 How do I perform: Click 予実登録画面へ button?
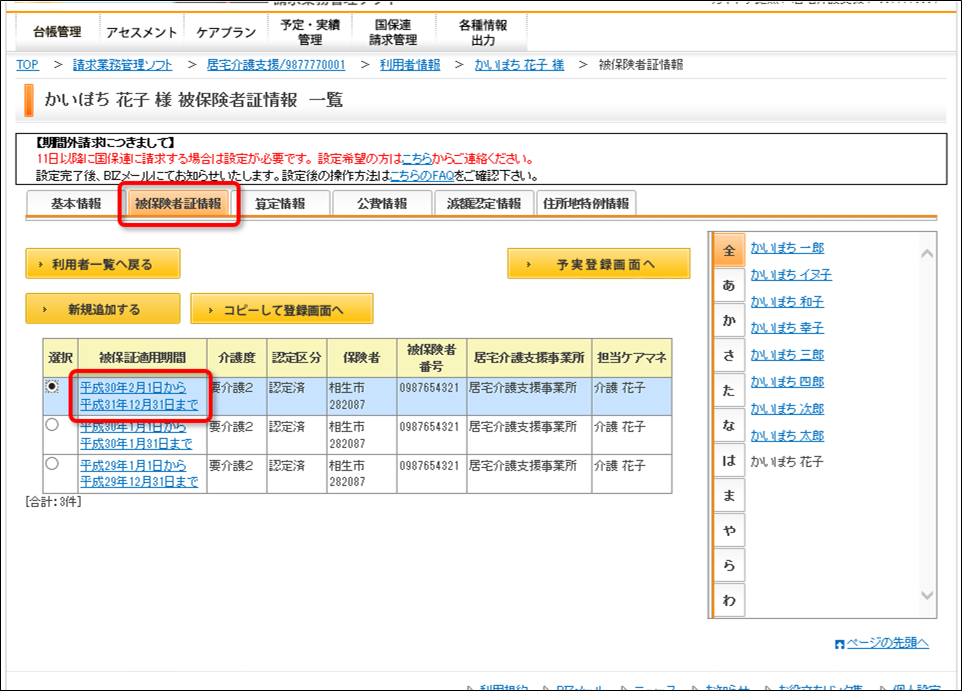[598, 264]
